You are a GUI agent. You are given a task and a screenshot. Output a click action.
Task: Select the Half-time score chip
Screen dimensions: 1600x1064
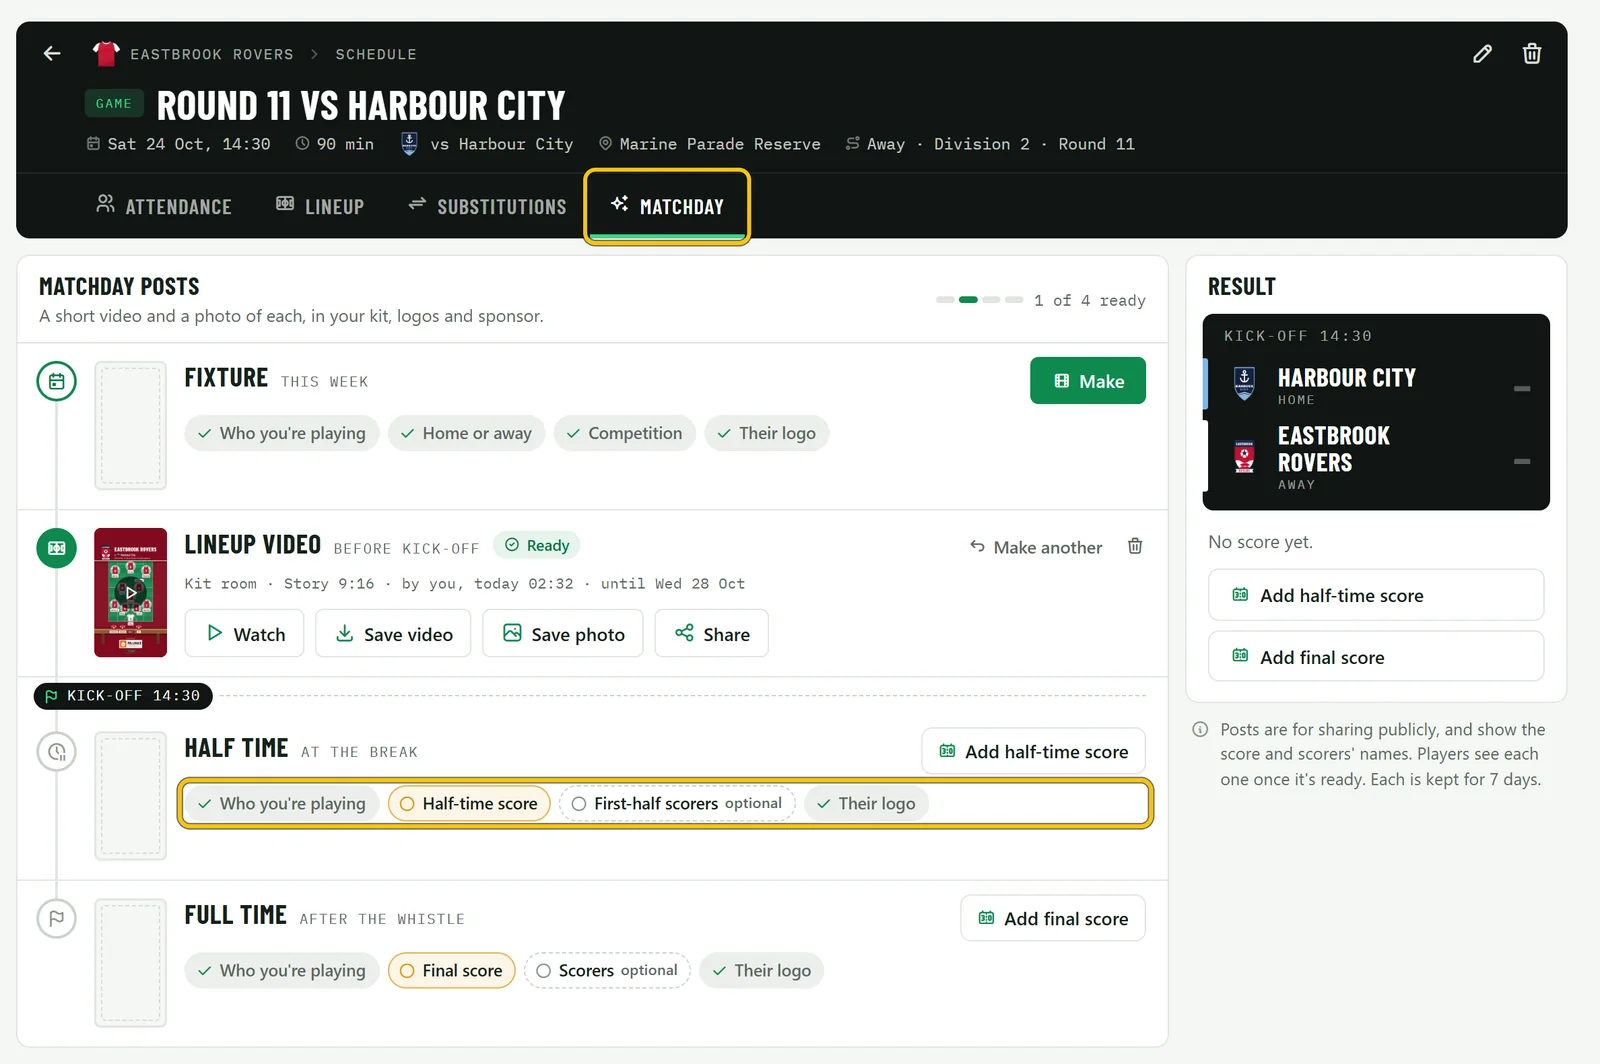click(x=469, y=803)
